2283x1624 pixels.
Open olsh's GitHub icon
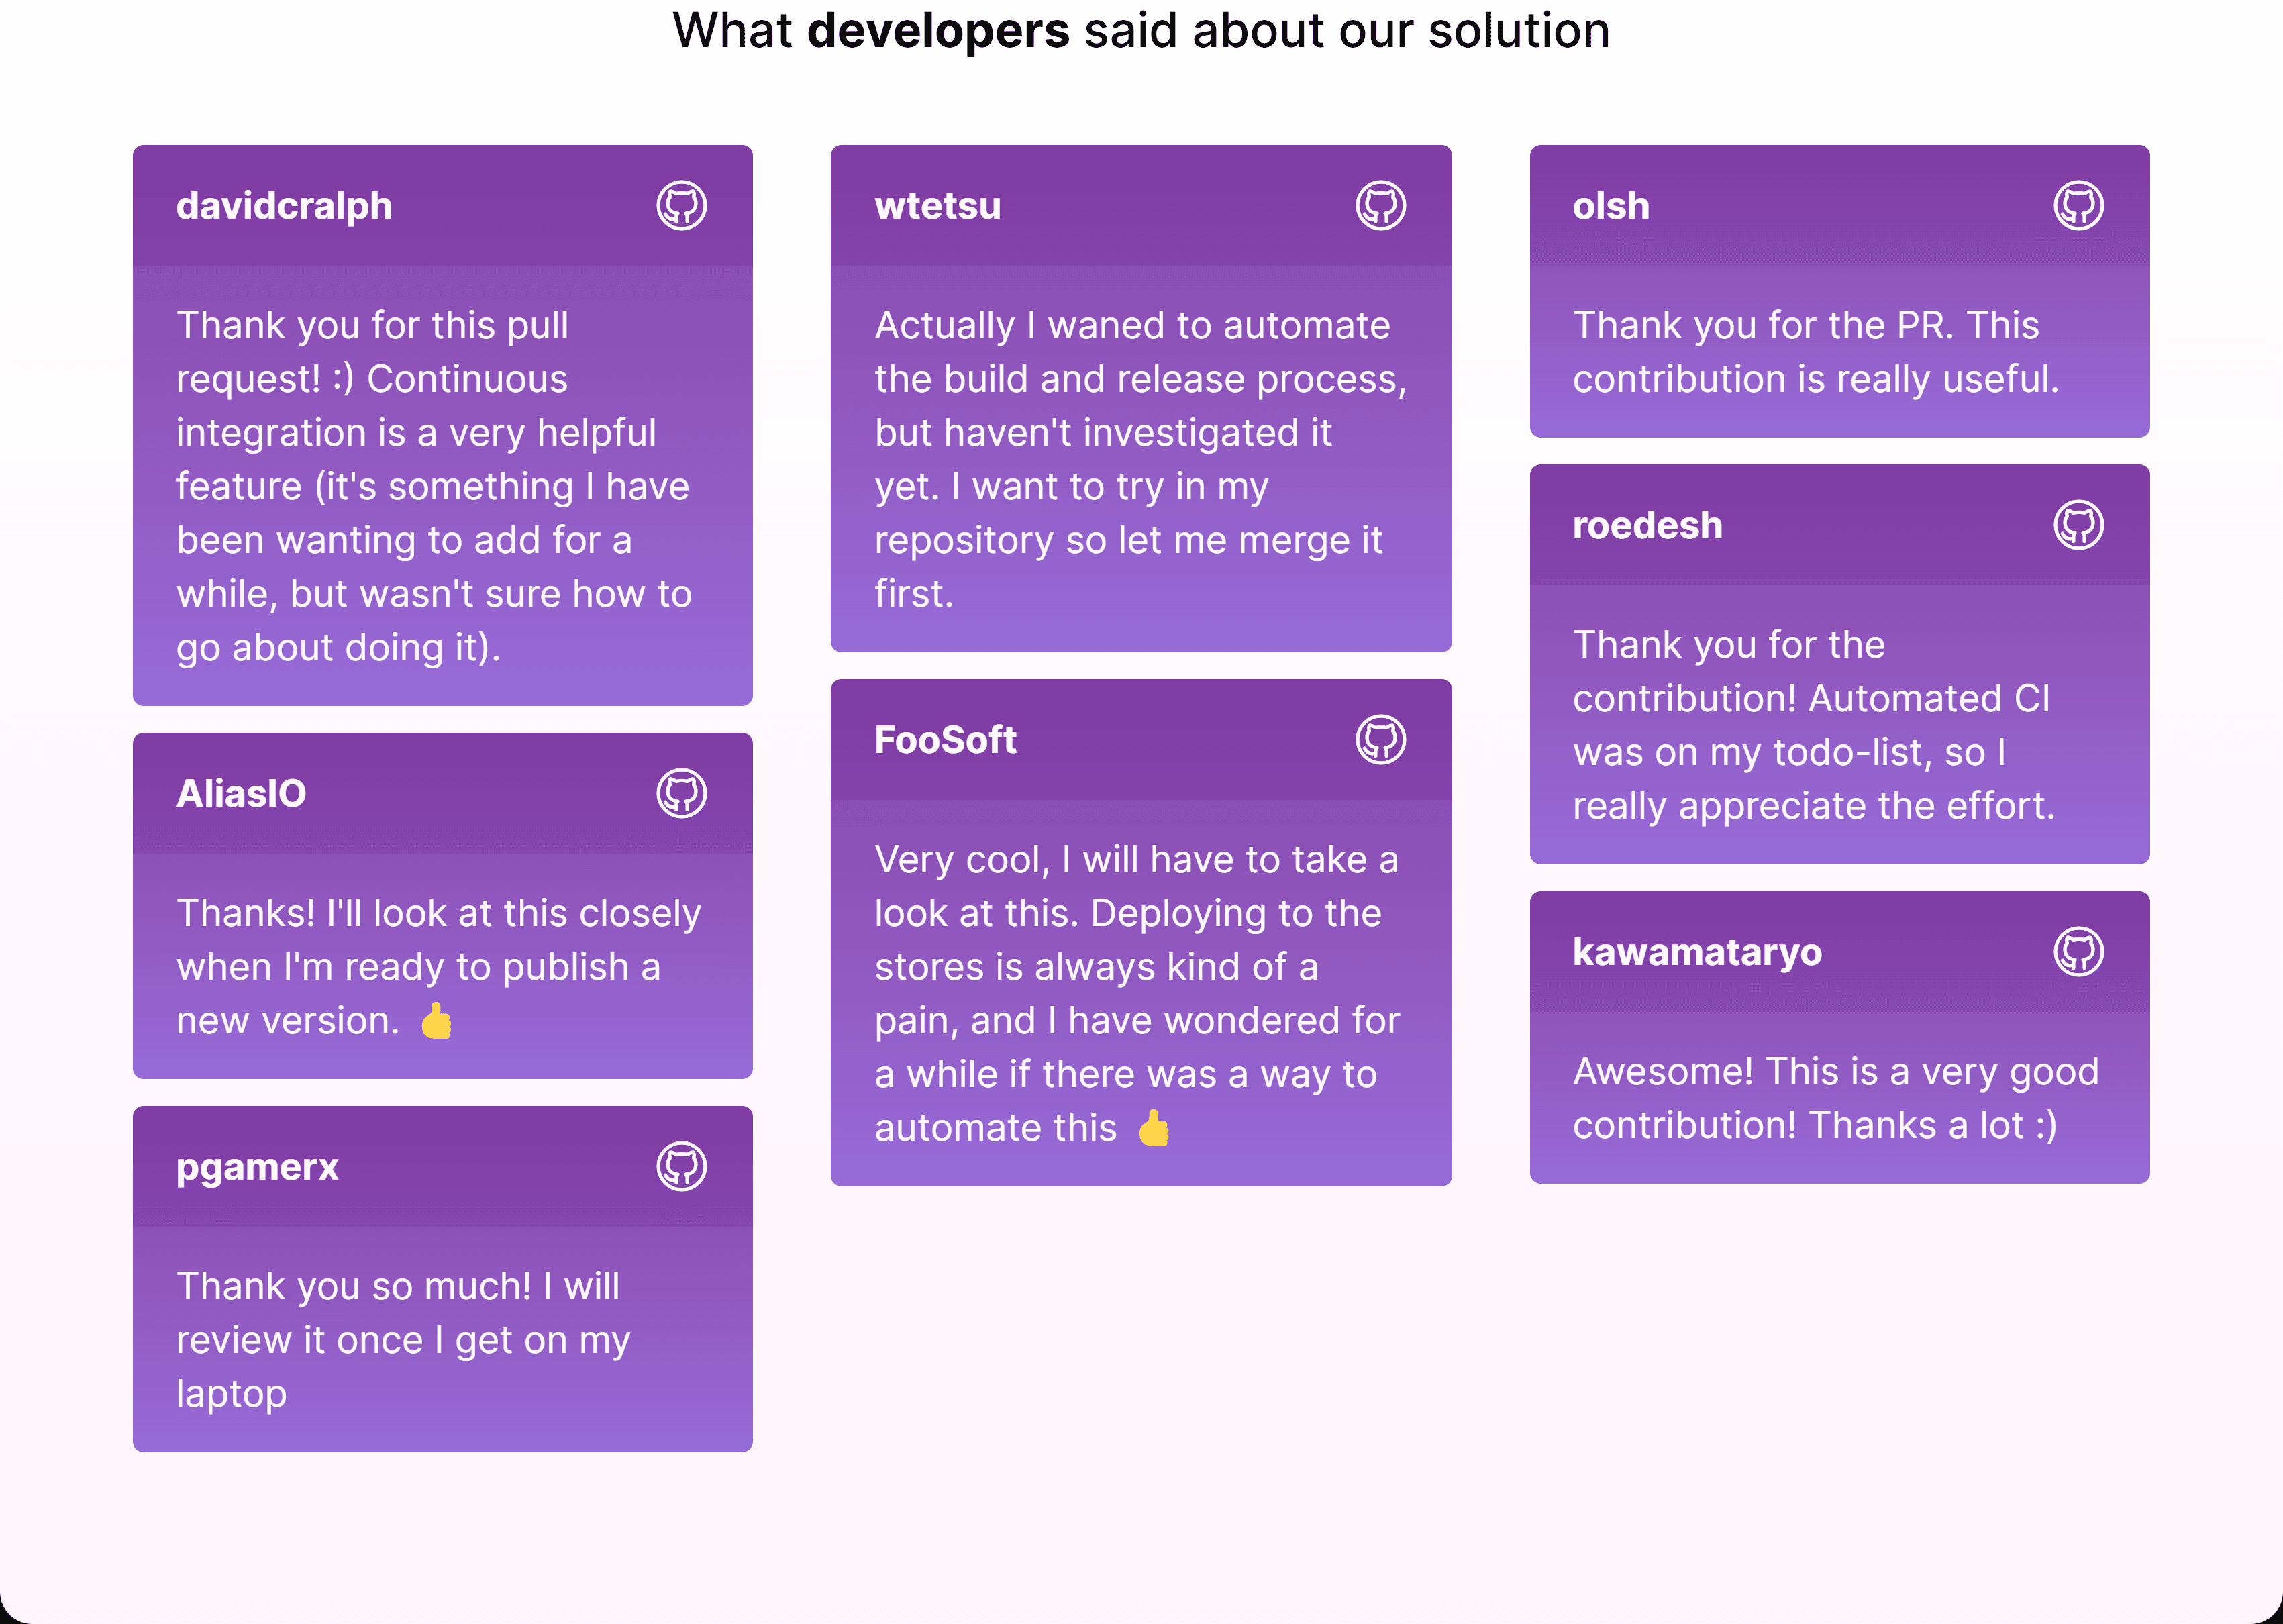point(2079,206)
